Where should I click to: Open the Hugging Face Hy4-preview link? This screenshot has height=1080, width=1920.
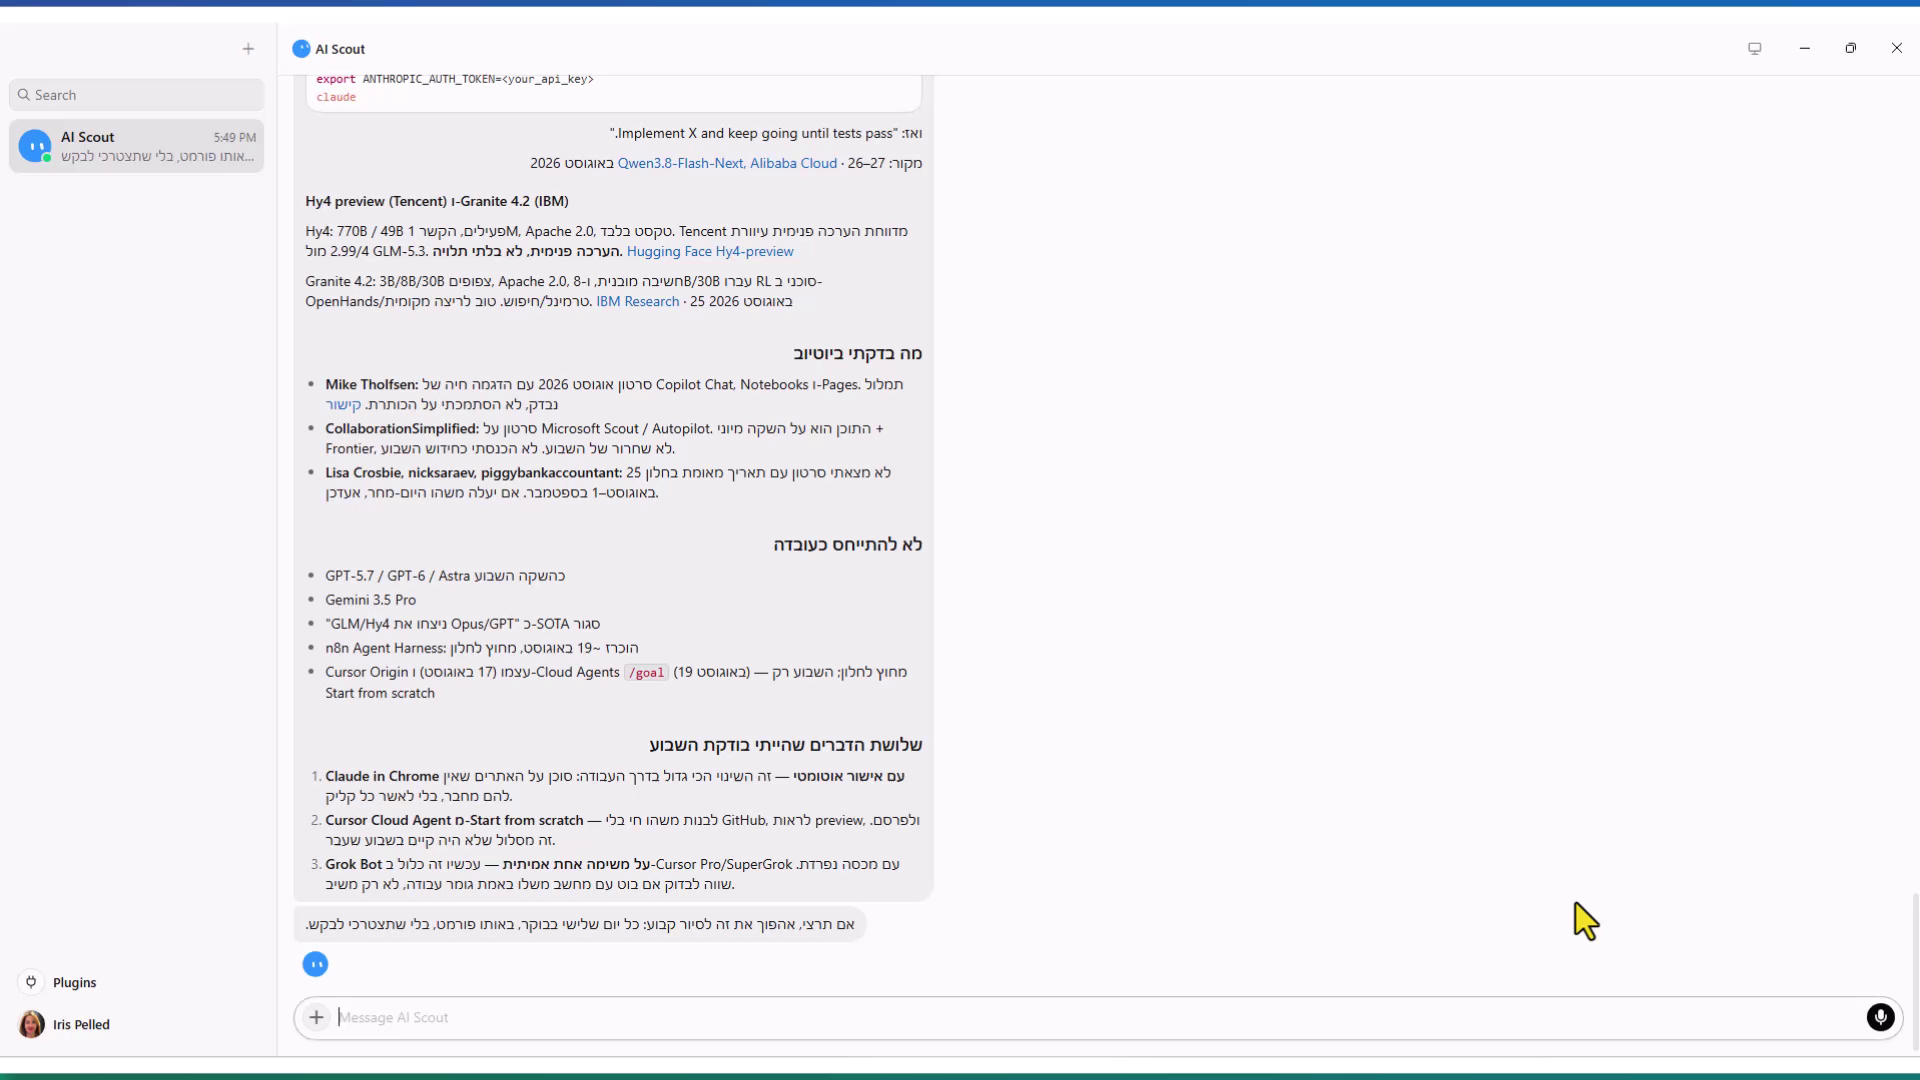tap(710, 251)
